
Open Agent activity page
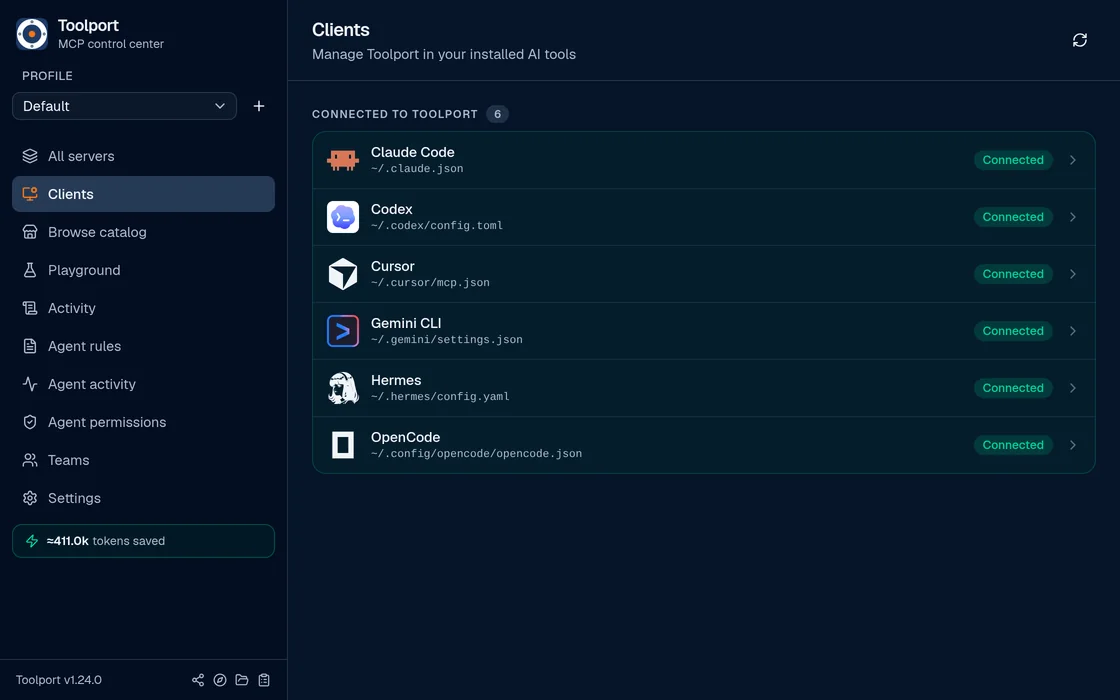144,384
